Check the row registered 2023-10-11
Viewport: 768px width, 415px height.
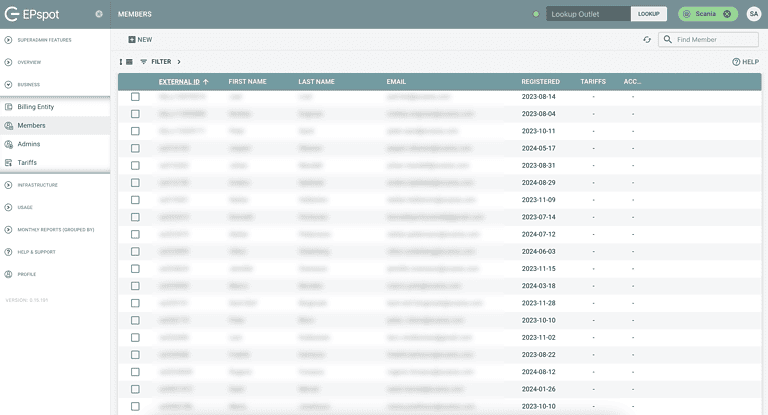135,131
